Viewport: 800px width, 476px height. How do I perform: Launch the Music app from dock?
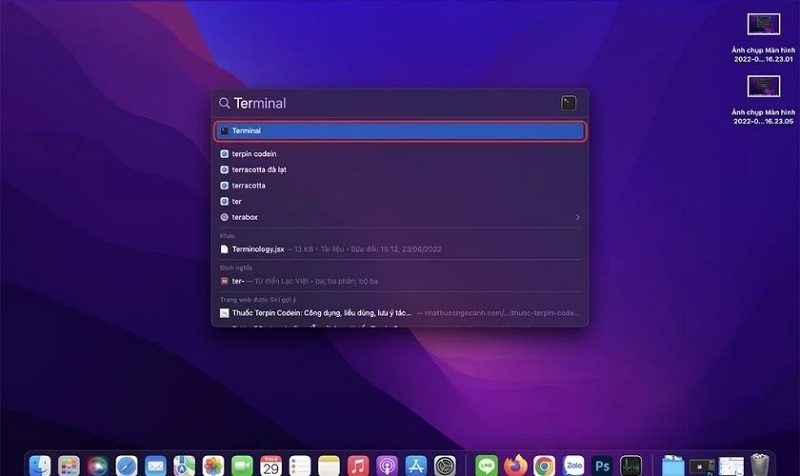pos(358,465)
